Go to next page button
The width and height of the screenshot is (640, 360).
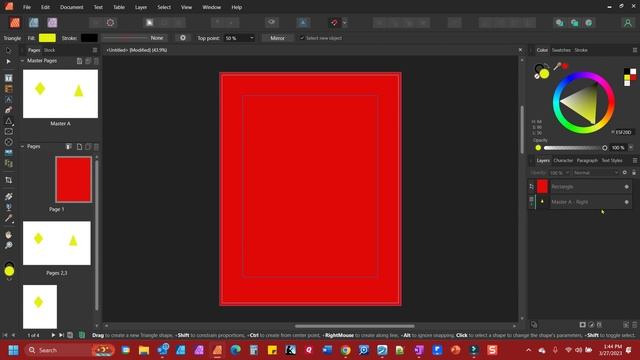click(53, 335)
